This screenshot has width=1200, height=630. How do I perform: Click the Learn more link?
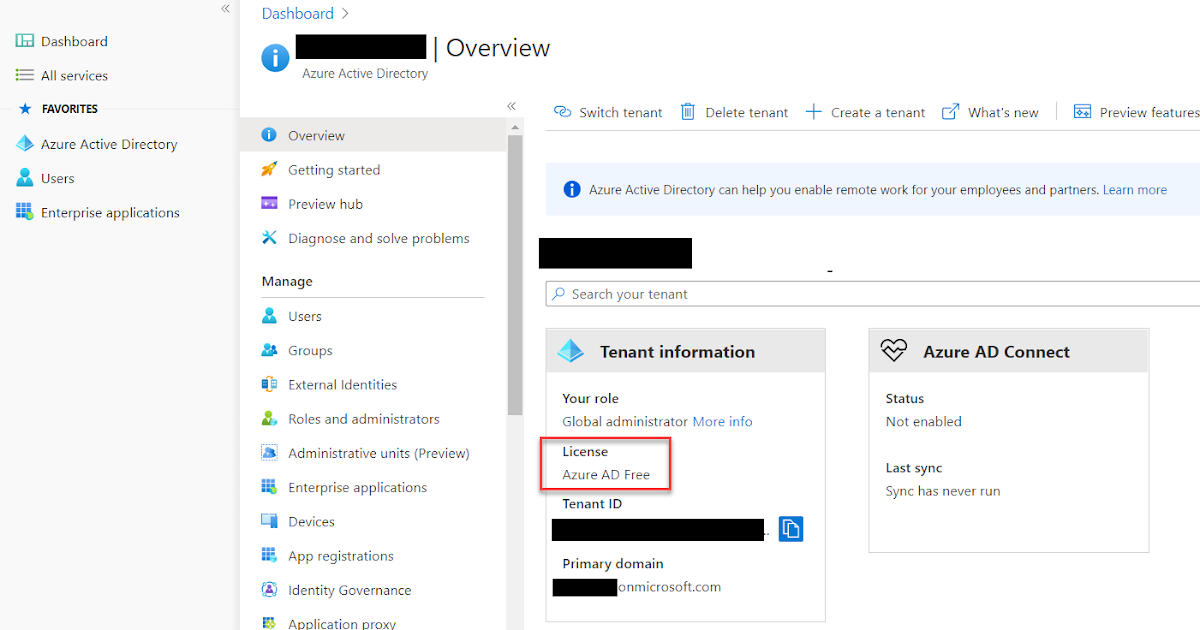[1134, 189]
